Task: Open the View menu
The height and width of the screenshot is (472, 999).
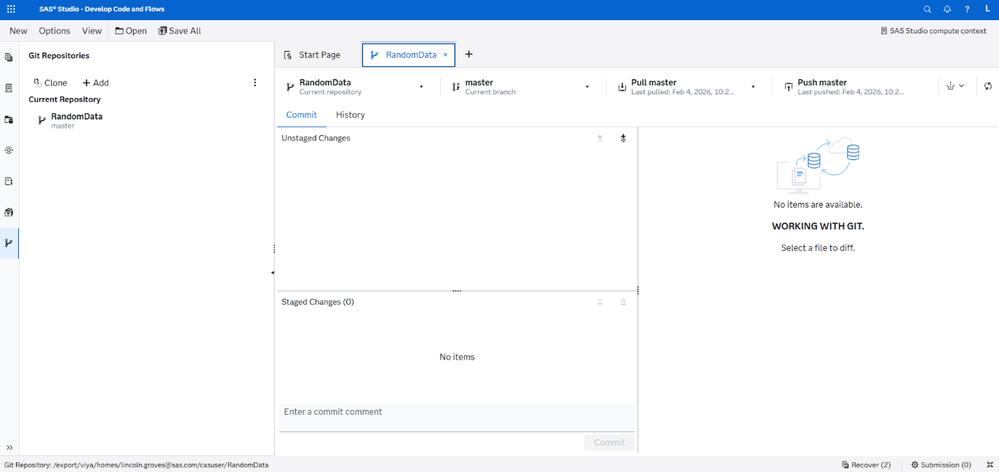Action: pyautogui.click(x=92, y=31)
